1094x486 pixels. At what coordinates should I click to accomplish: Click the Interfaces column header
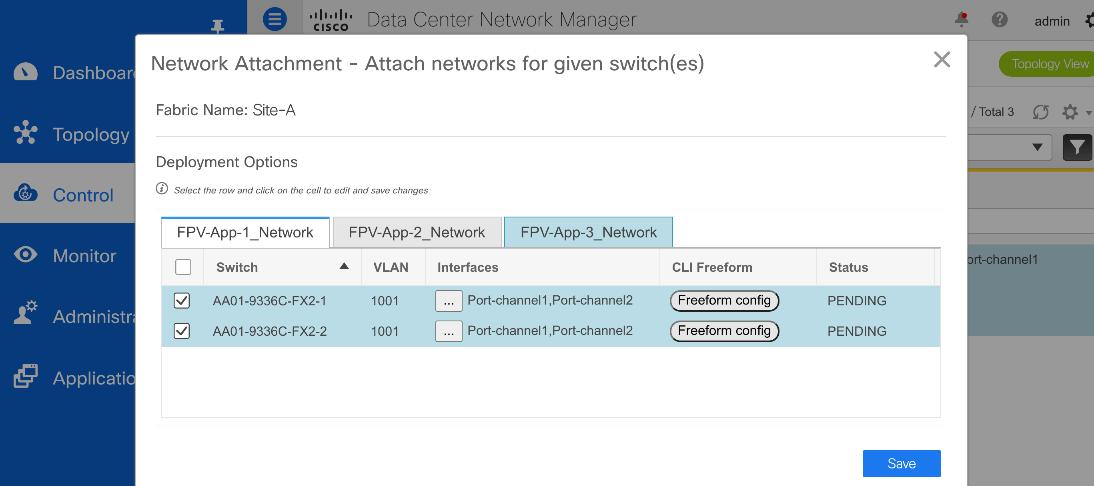[x=467, y=267]
